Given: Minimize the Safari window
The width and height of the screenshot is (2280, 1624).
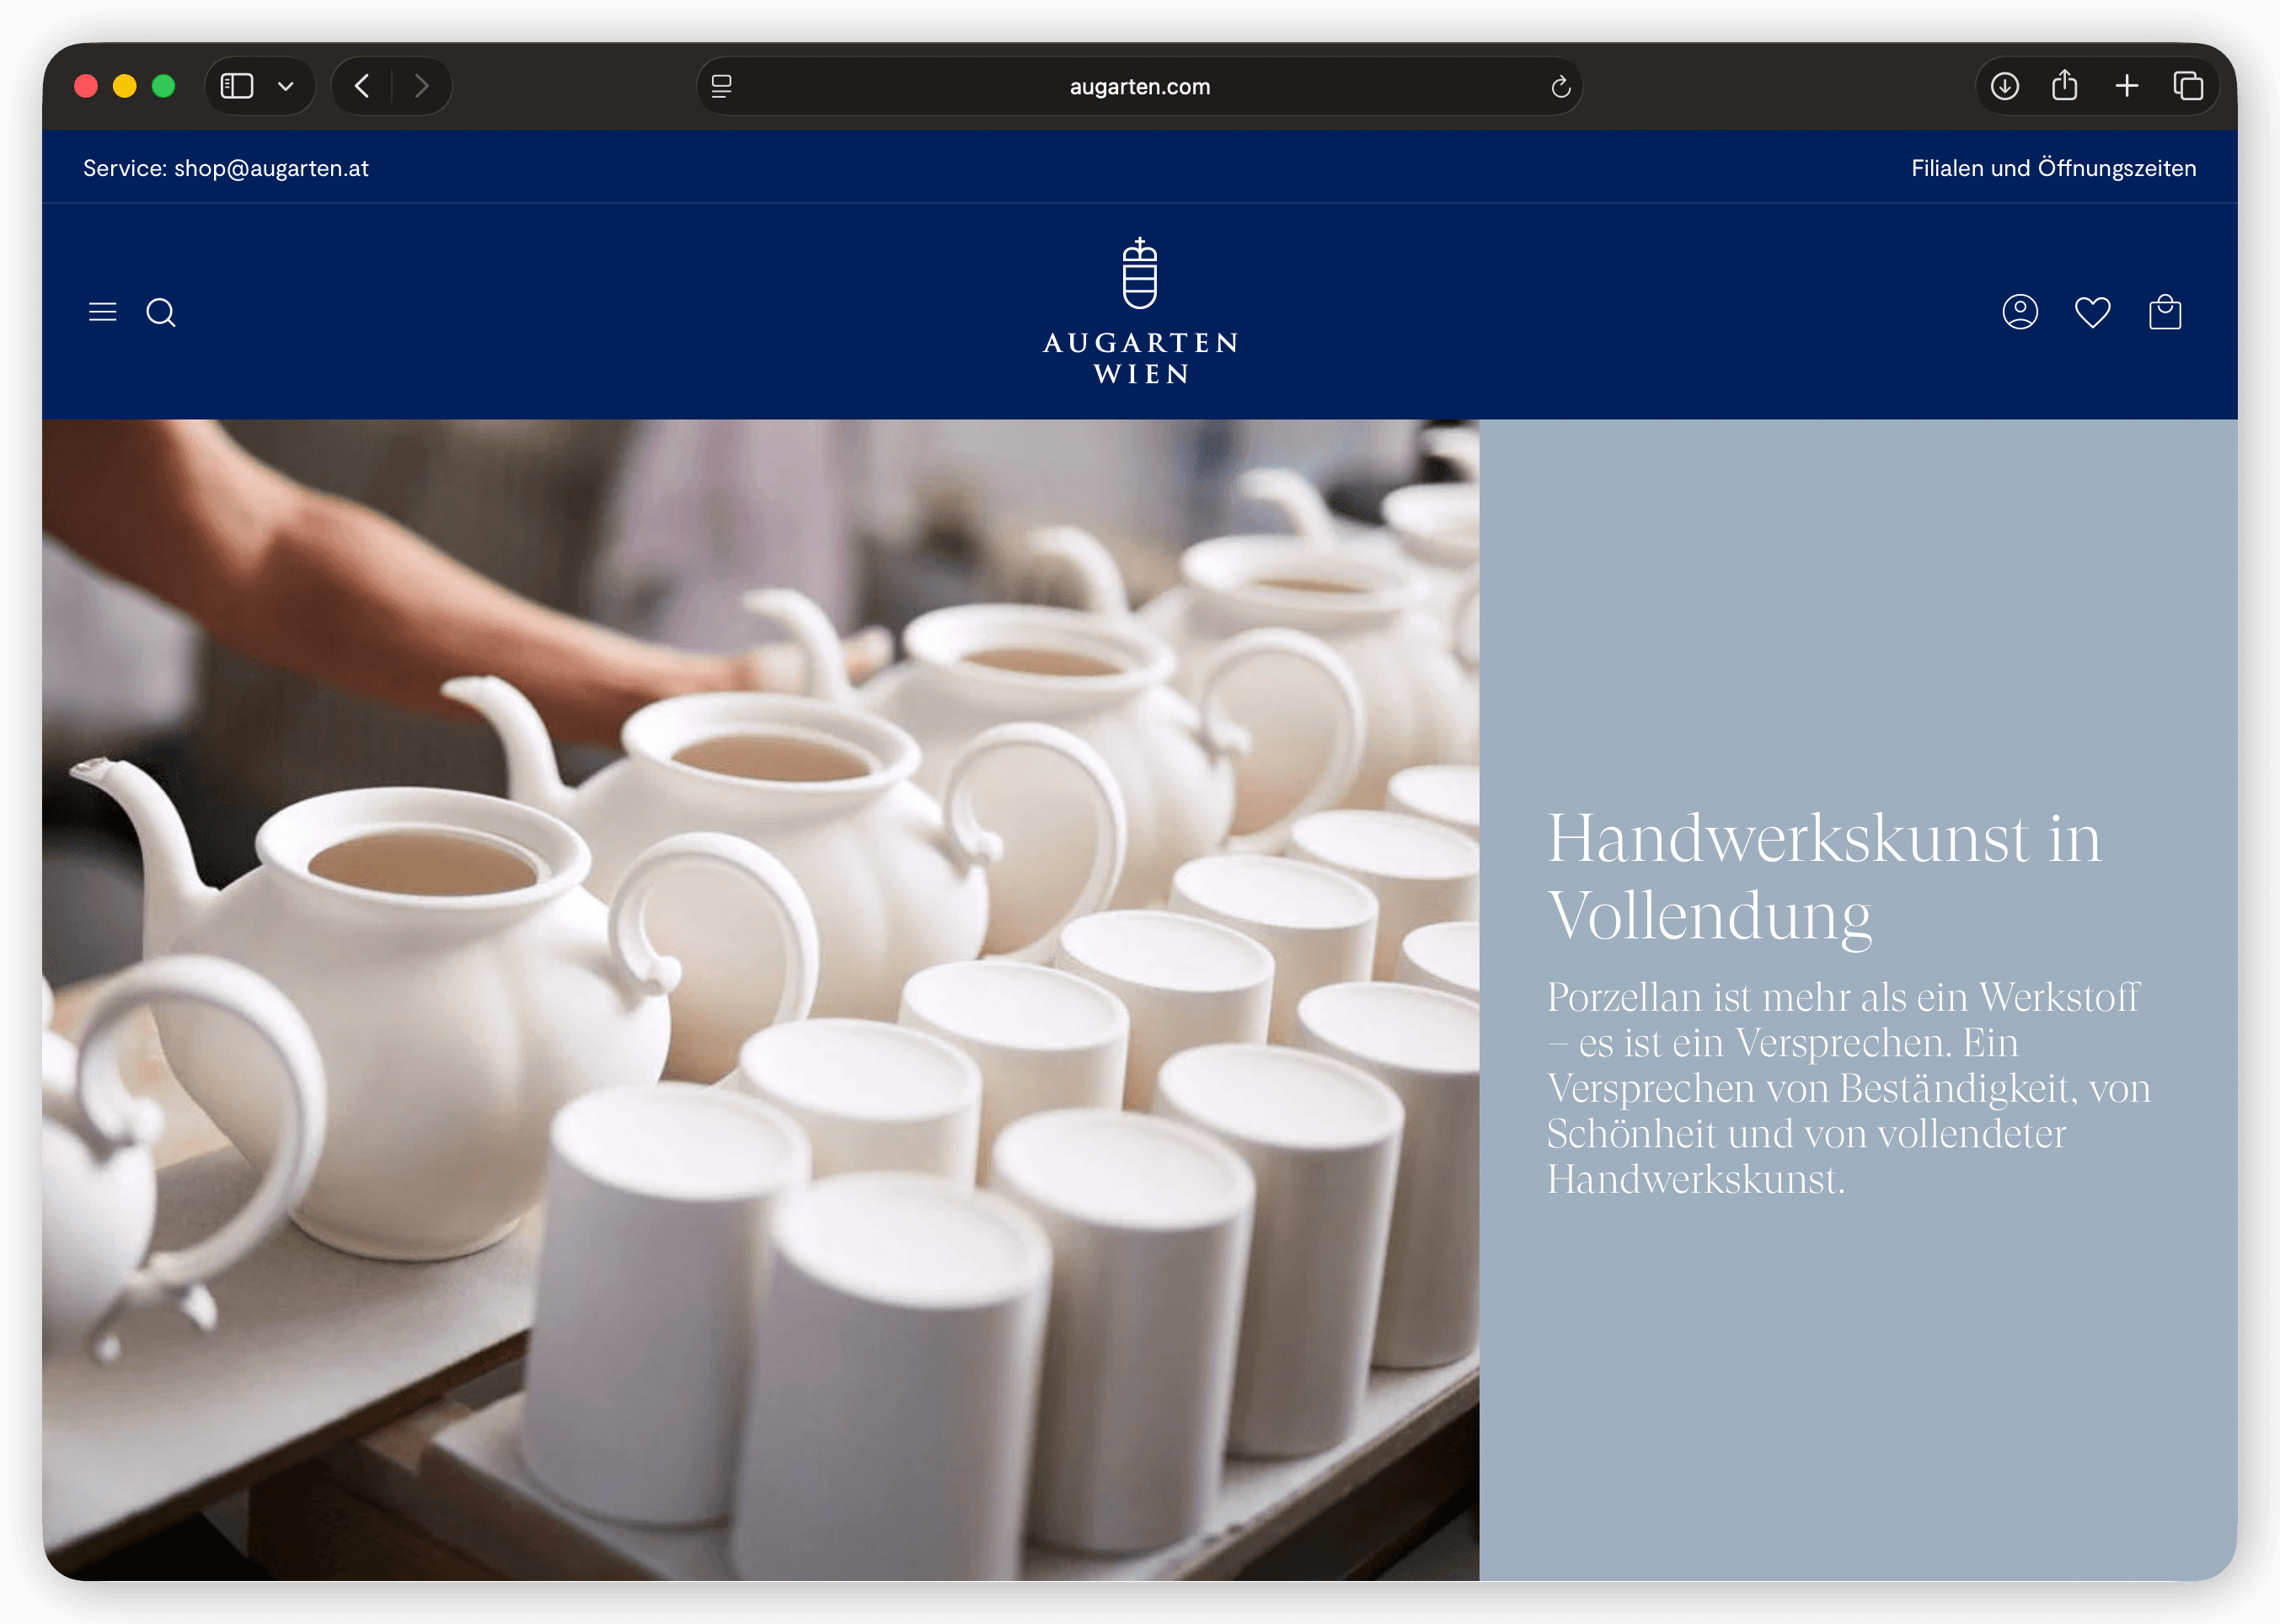Looking at the screenshot, I should click(x=125, y=86).
